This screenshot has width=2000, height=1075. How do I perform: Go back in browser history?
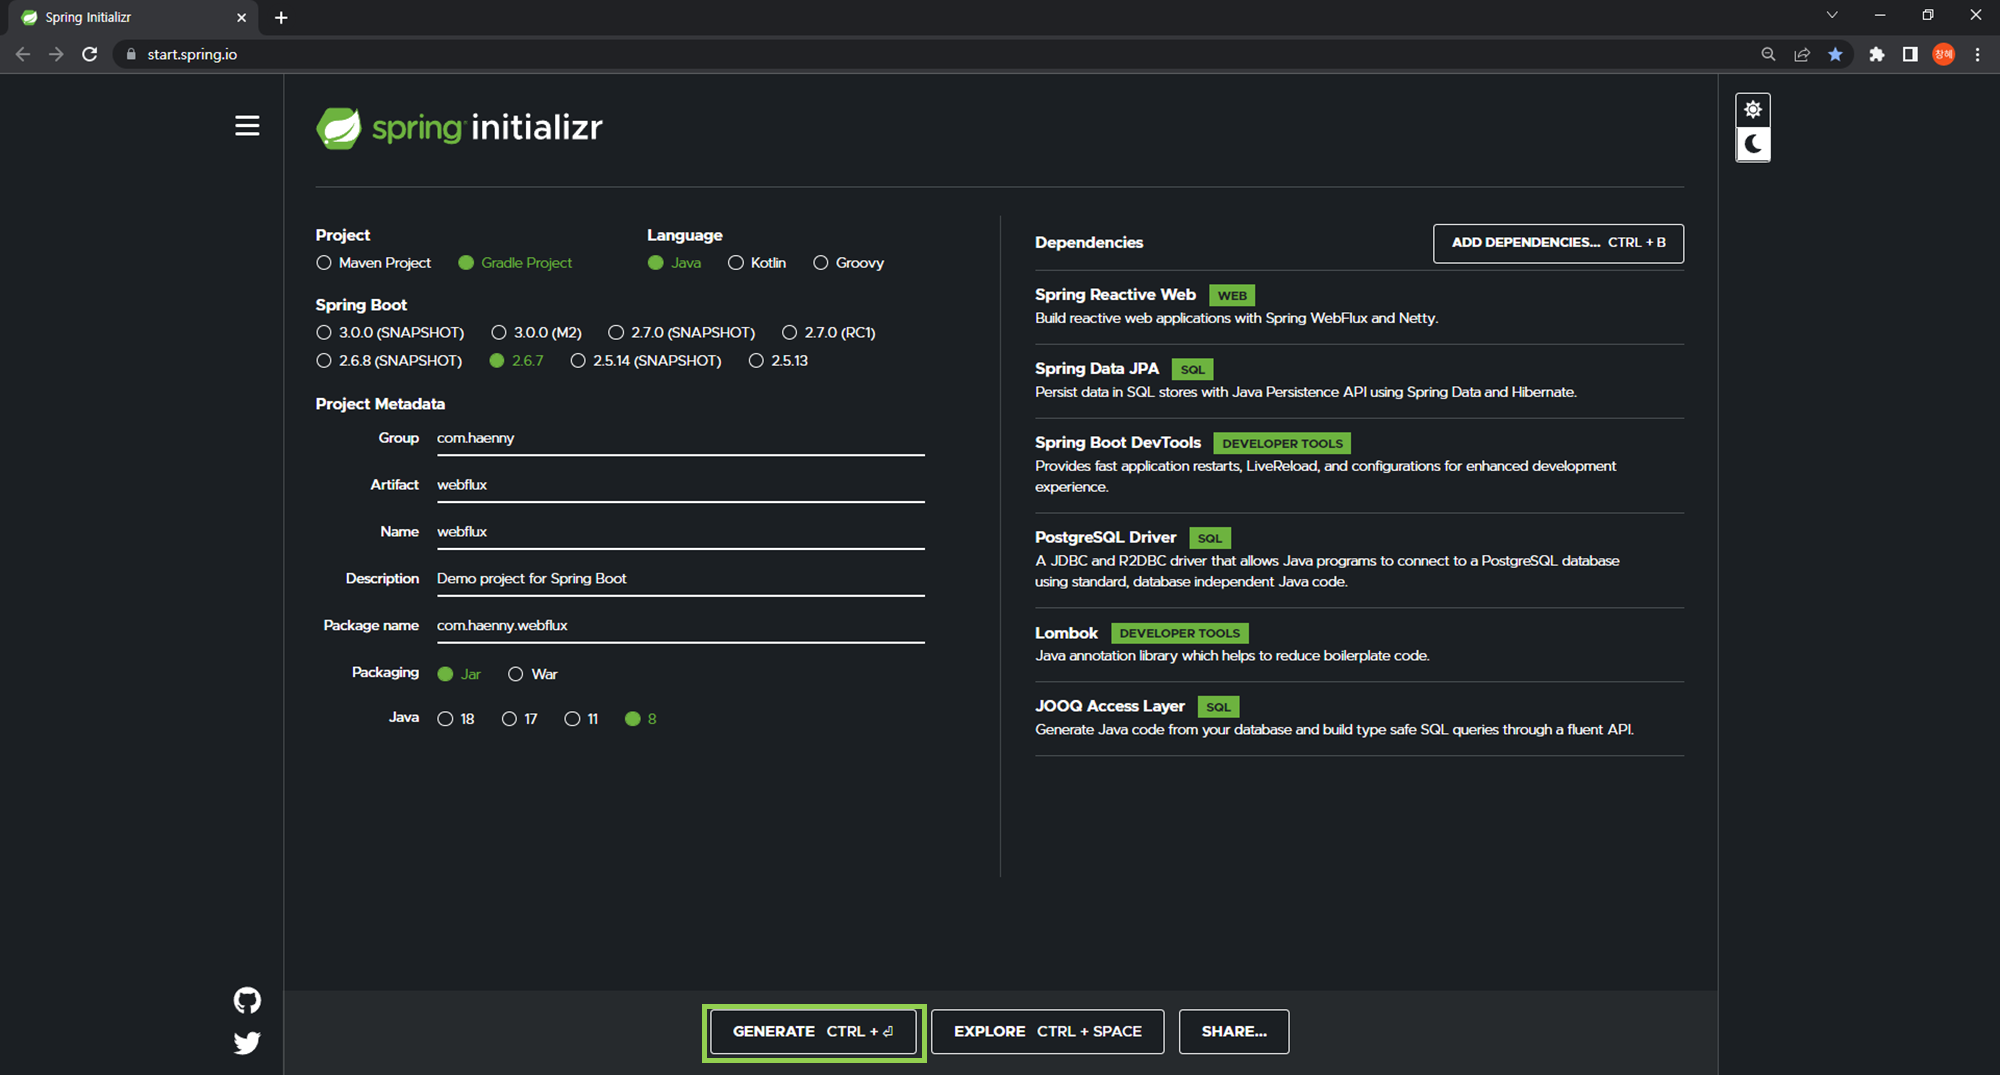[x=23, y=54]
